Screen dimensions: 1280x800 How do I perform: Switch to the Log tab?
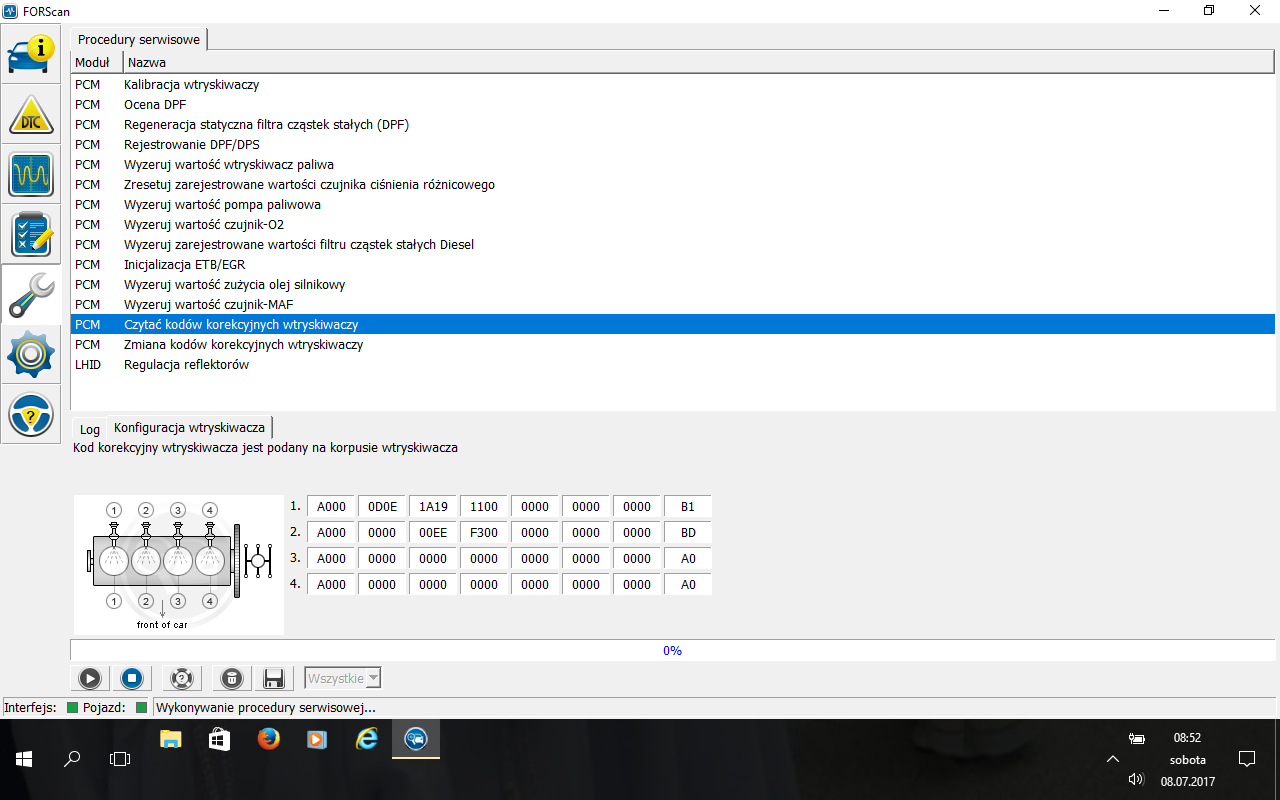(x=90, y=429)
